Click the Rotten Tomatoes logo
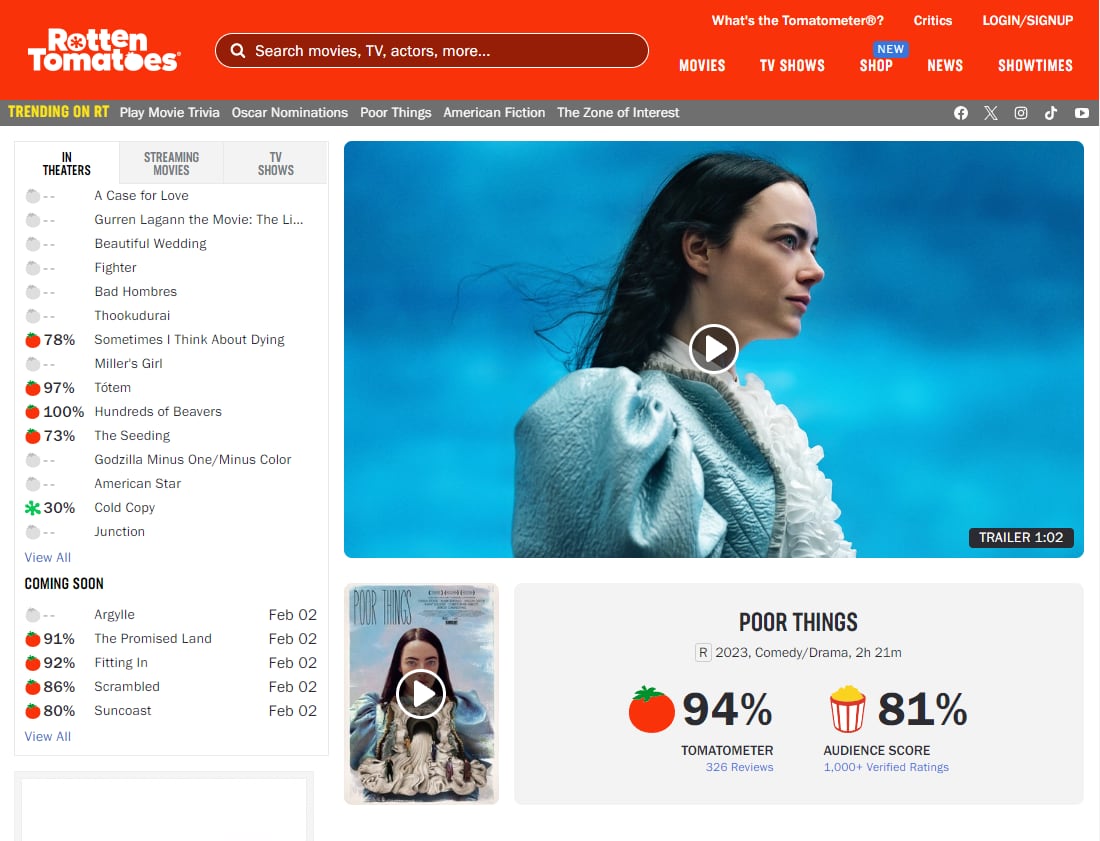The image size is (1100, 841). click(103, 50)
